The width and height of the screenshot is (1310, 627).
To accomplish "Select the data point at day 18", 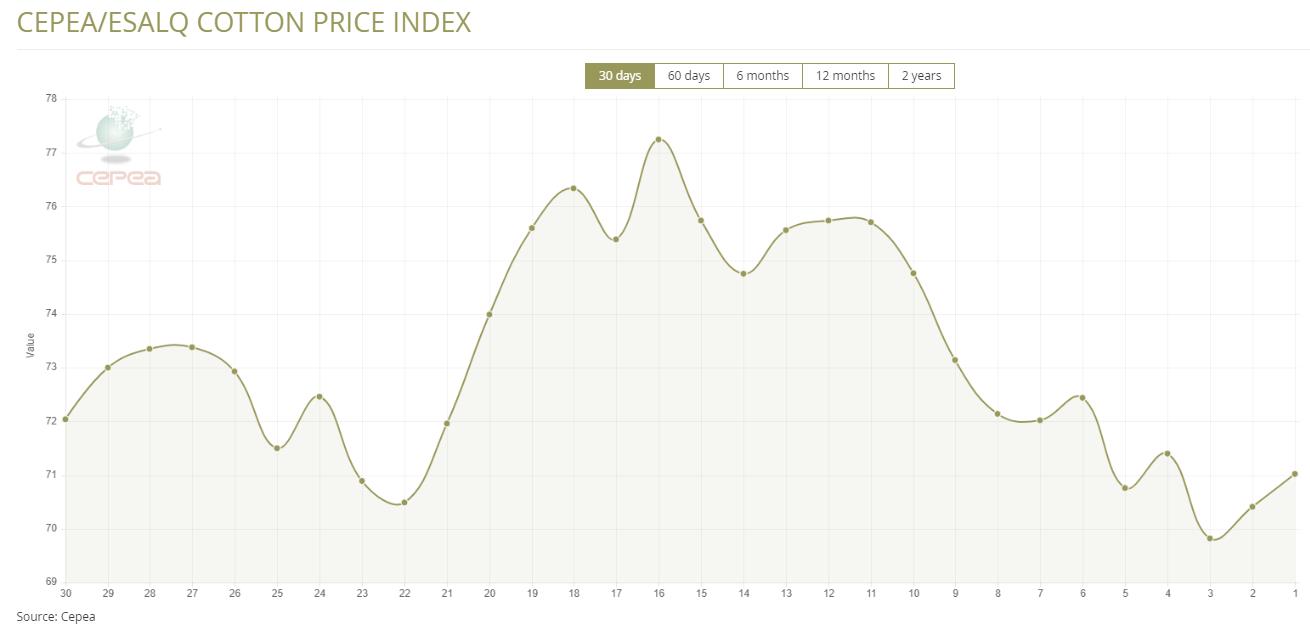I will [573, 188].
